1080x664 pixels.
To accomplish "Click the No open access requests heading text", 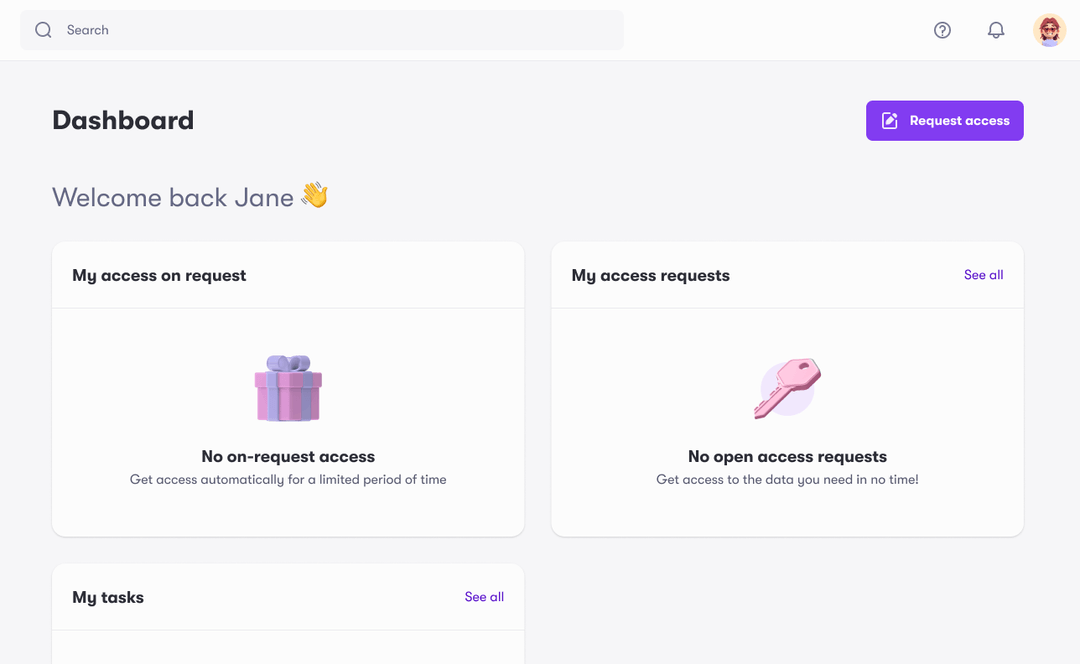I will pos(787,456).
